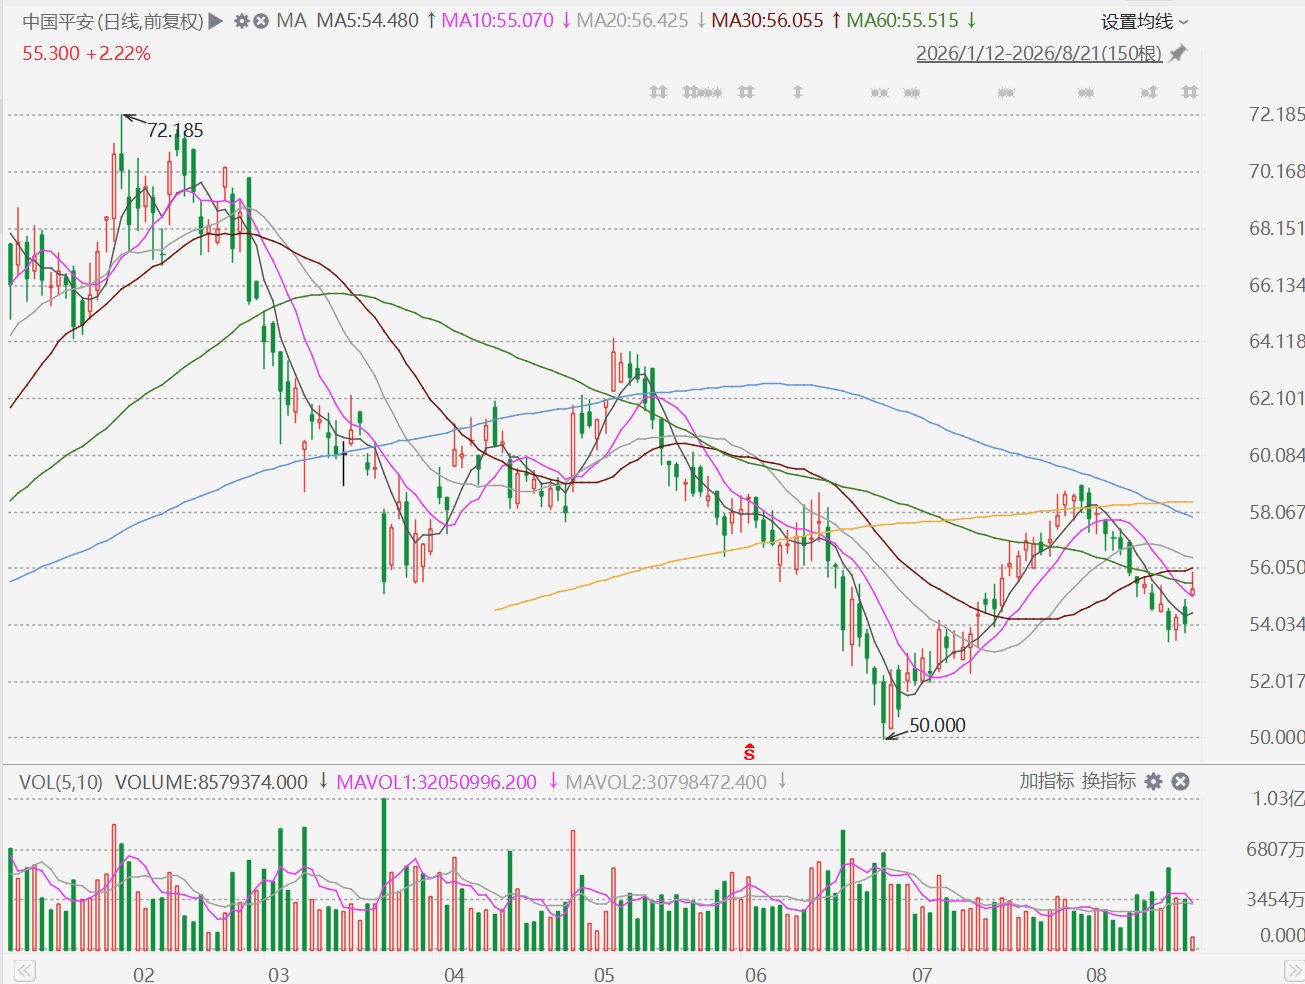1305x984 pixels.
Task: Click the 72.185 high-price annotation on the chart
Action: coord(175,130)
